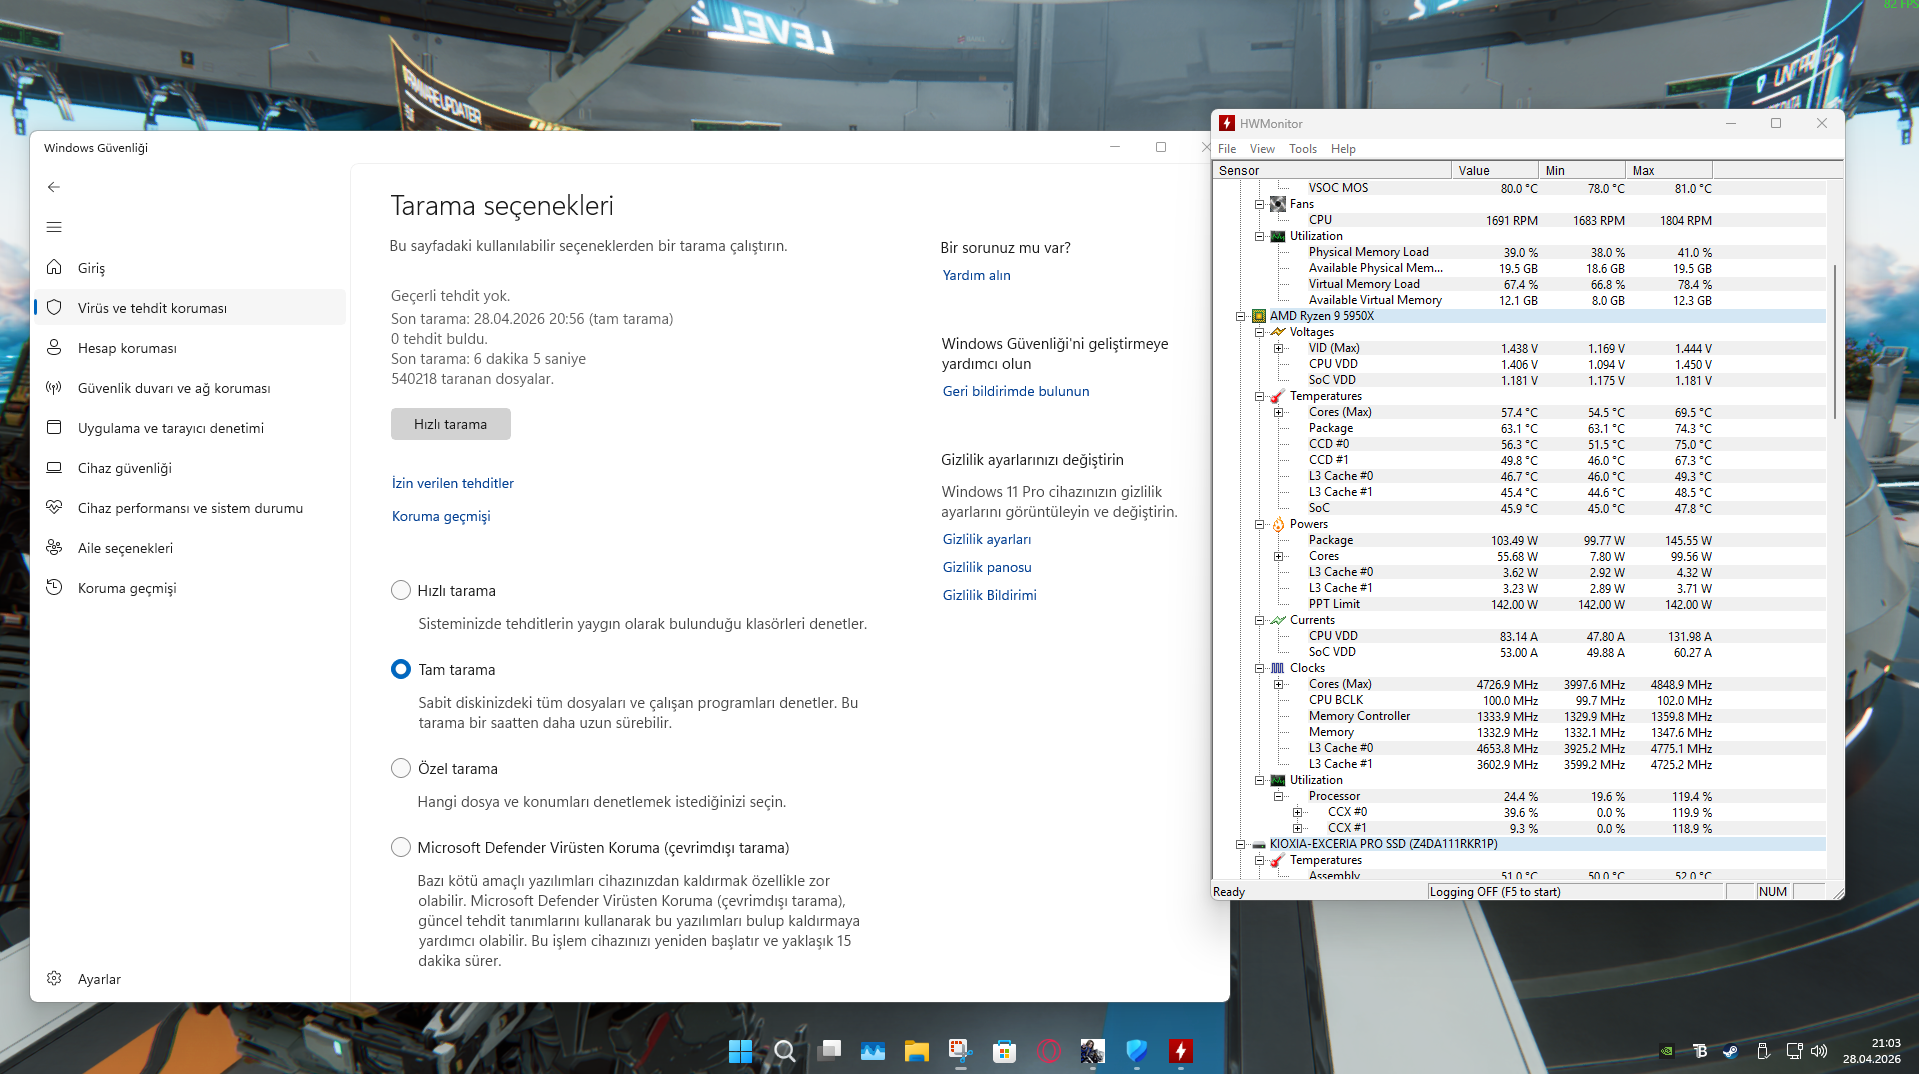
Task: Go back using the arrow in Windows Güvenliği
Action: coord(54,187)
